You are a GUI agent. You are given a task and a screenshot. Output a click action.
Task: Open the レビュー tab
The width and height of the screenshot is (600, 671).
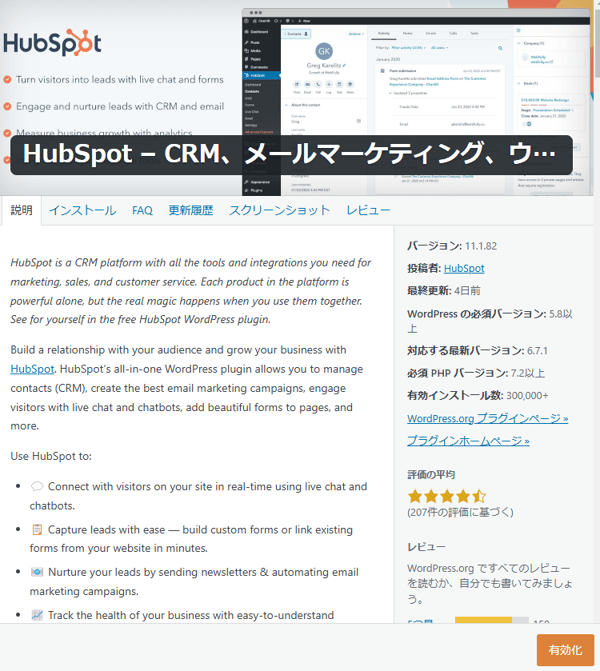pyautogui.click(x=368, y=211)
